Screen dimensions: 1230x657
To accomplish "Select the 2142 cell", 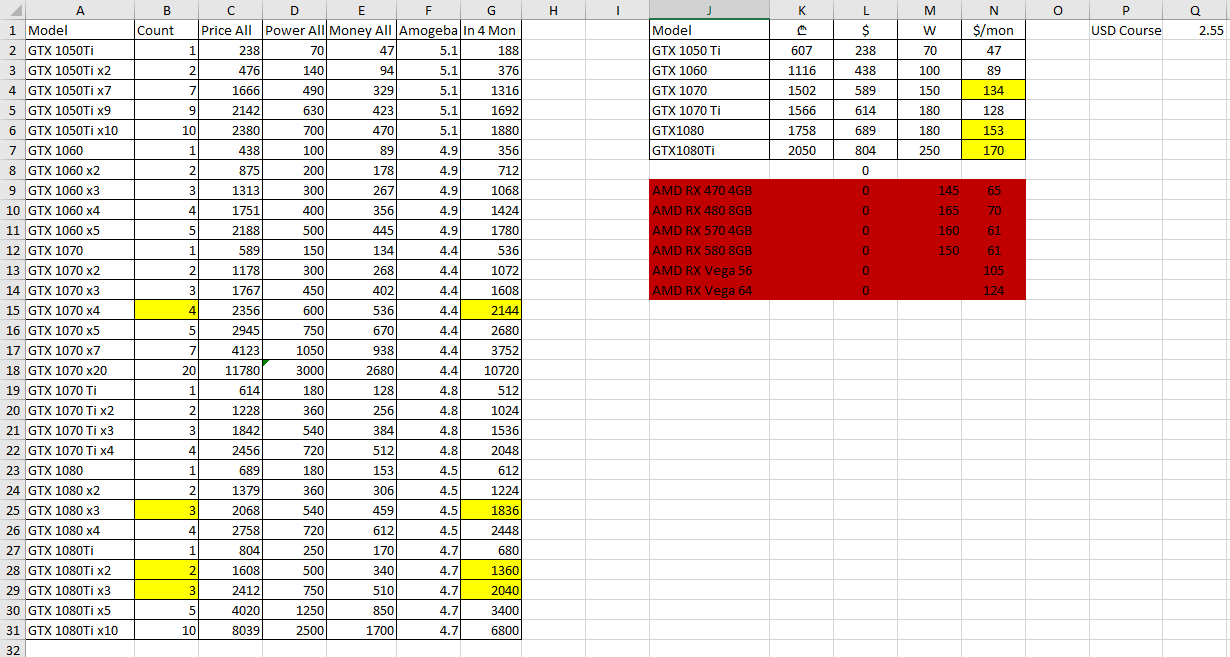I will coord(230,110).
